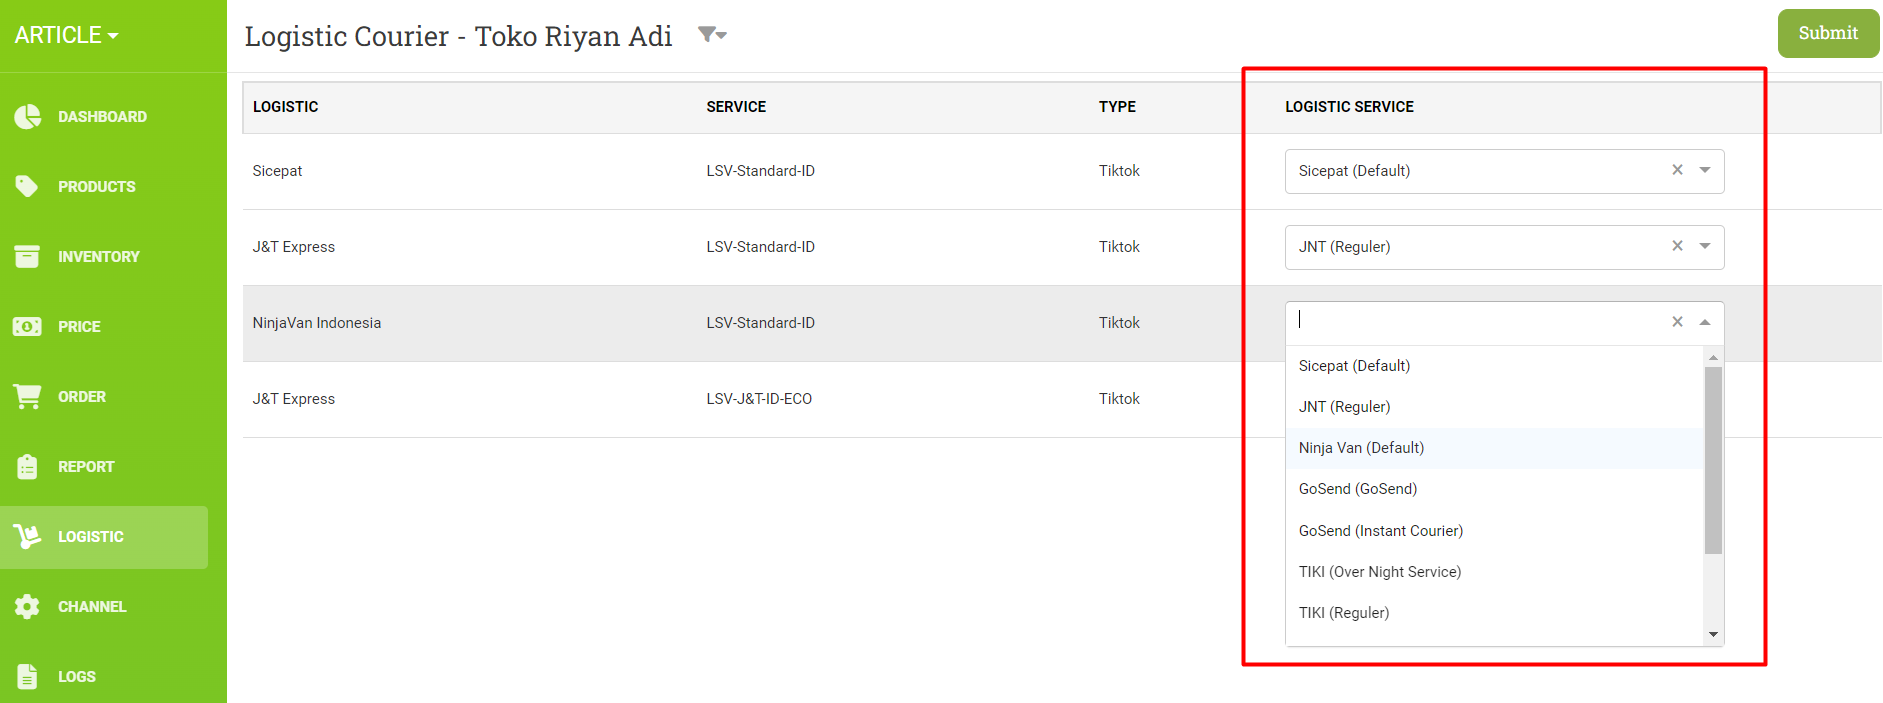Choose GoSend (Instant Courier) option
The image size is (1883, 703).
pyautogui.click(x=1380, y=531)
